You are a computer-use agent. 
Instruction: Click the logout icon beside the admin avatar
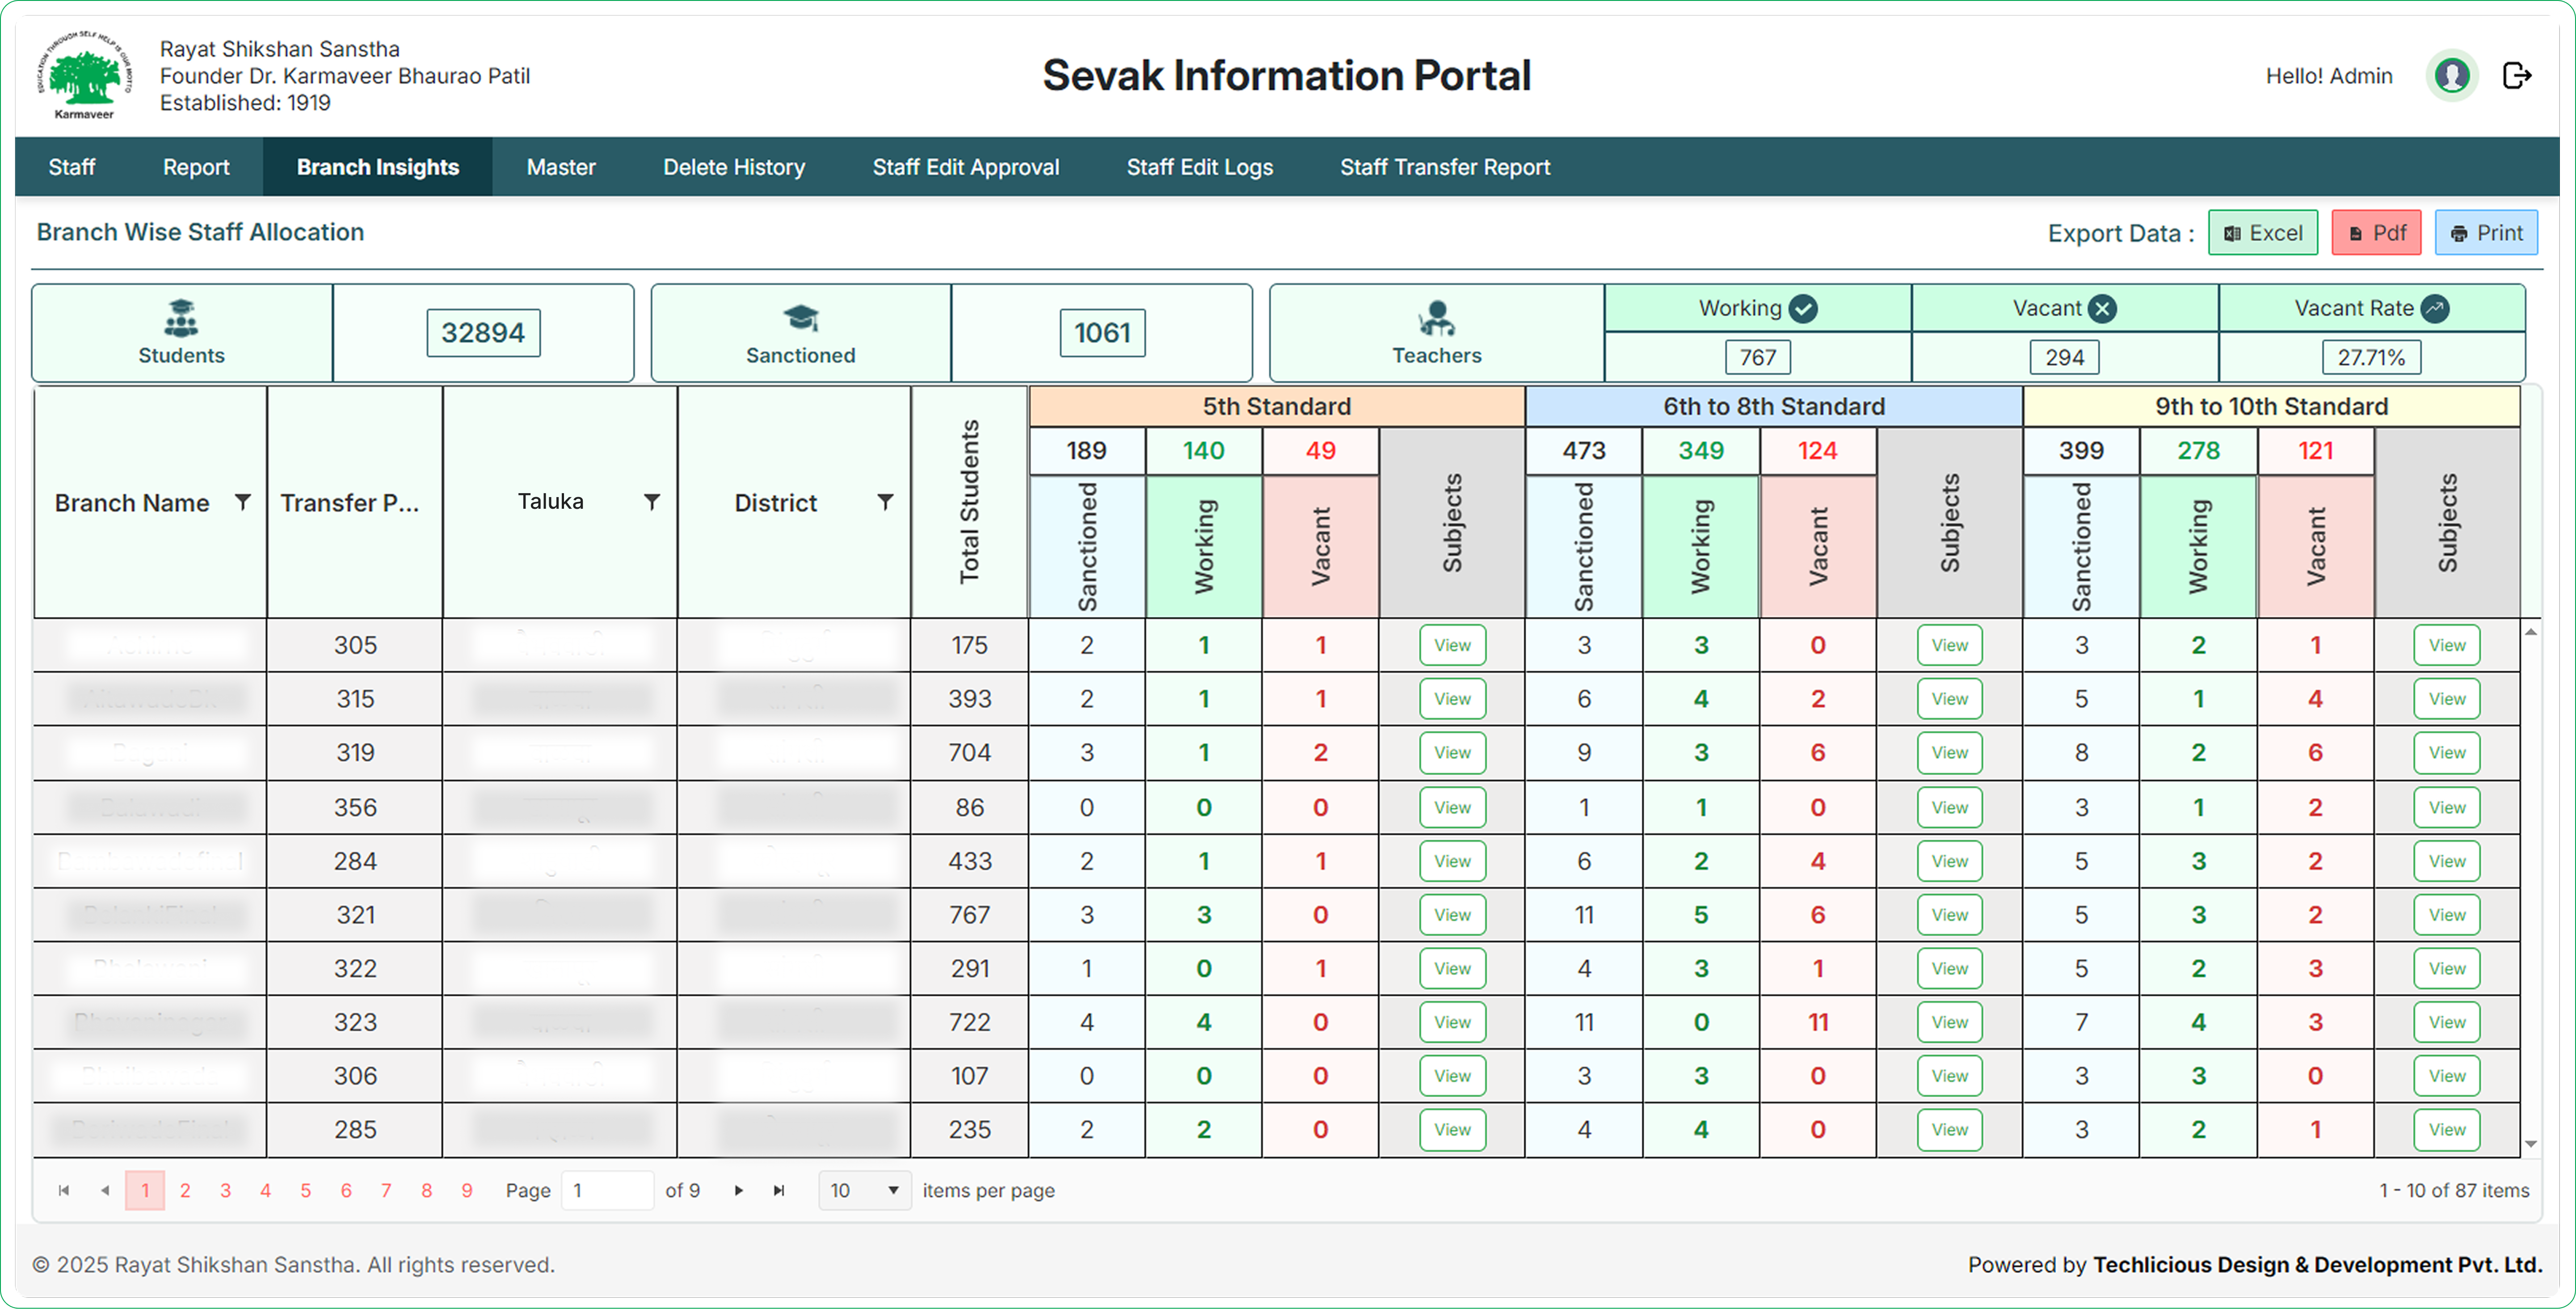[x=2516, y=76]
